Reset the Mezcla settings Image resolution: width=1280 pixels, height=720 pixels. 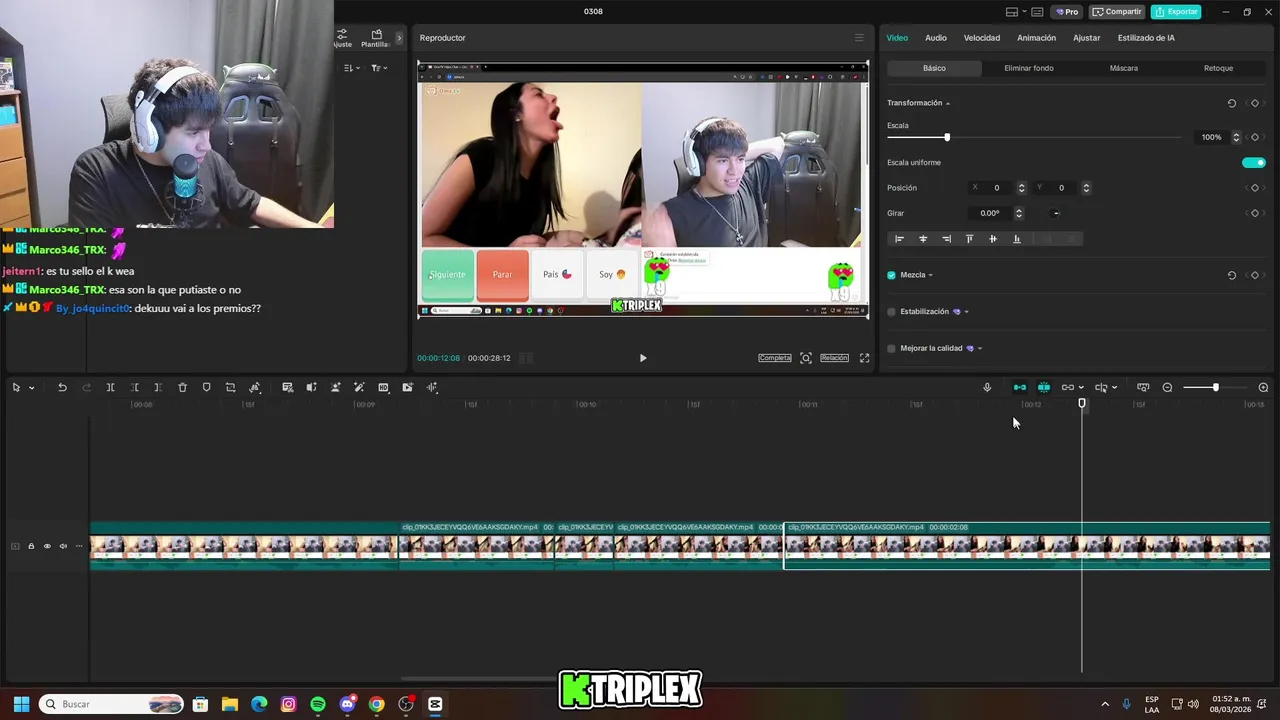coord(1231,275)
